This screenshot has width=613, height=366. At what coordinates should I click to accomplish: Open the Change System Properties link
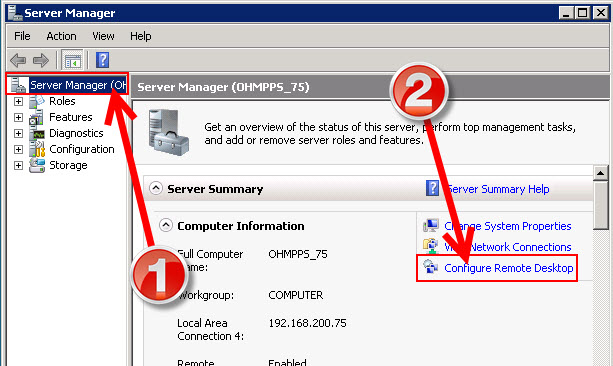coord(508,226)
